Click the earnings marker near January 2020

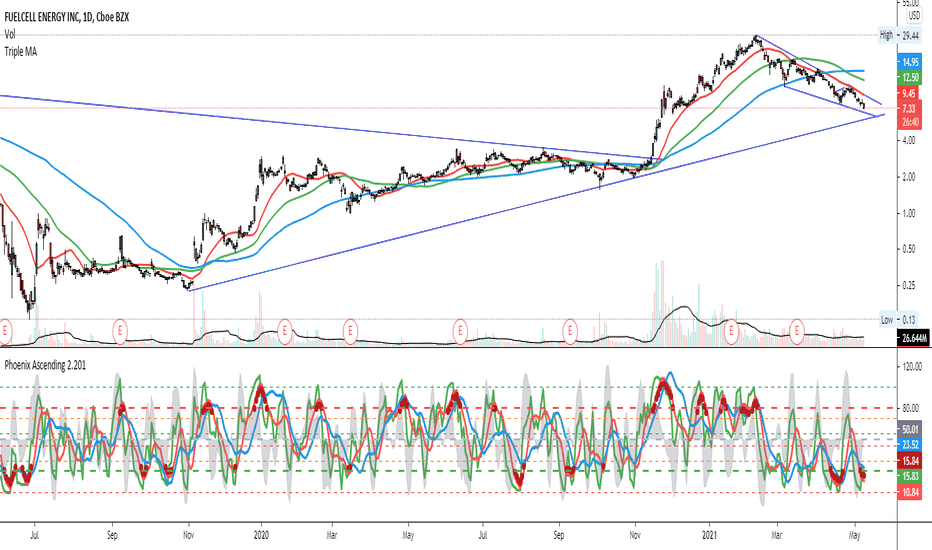pos(284,329)
